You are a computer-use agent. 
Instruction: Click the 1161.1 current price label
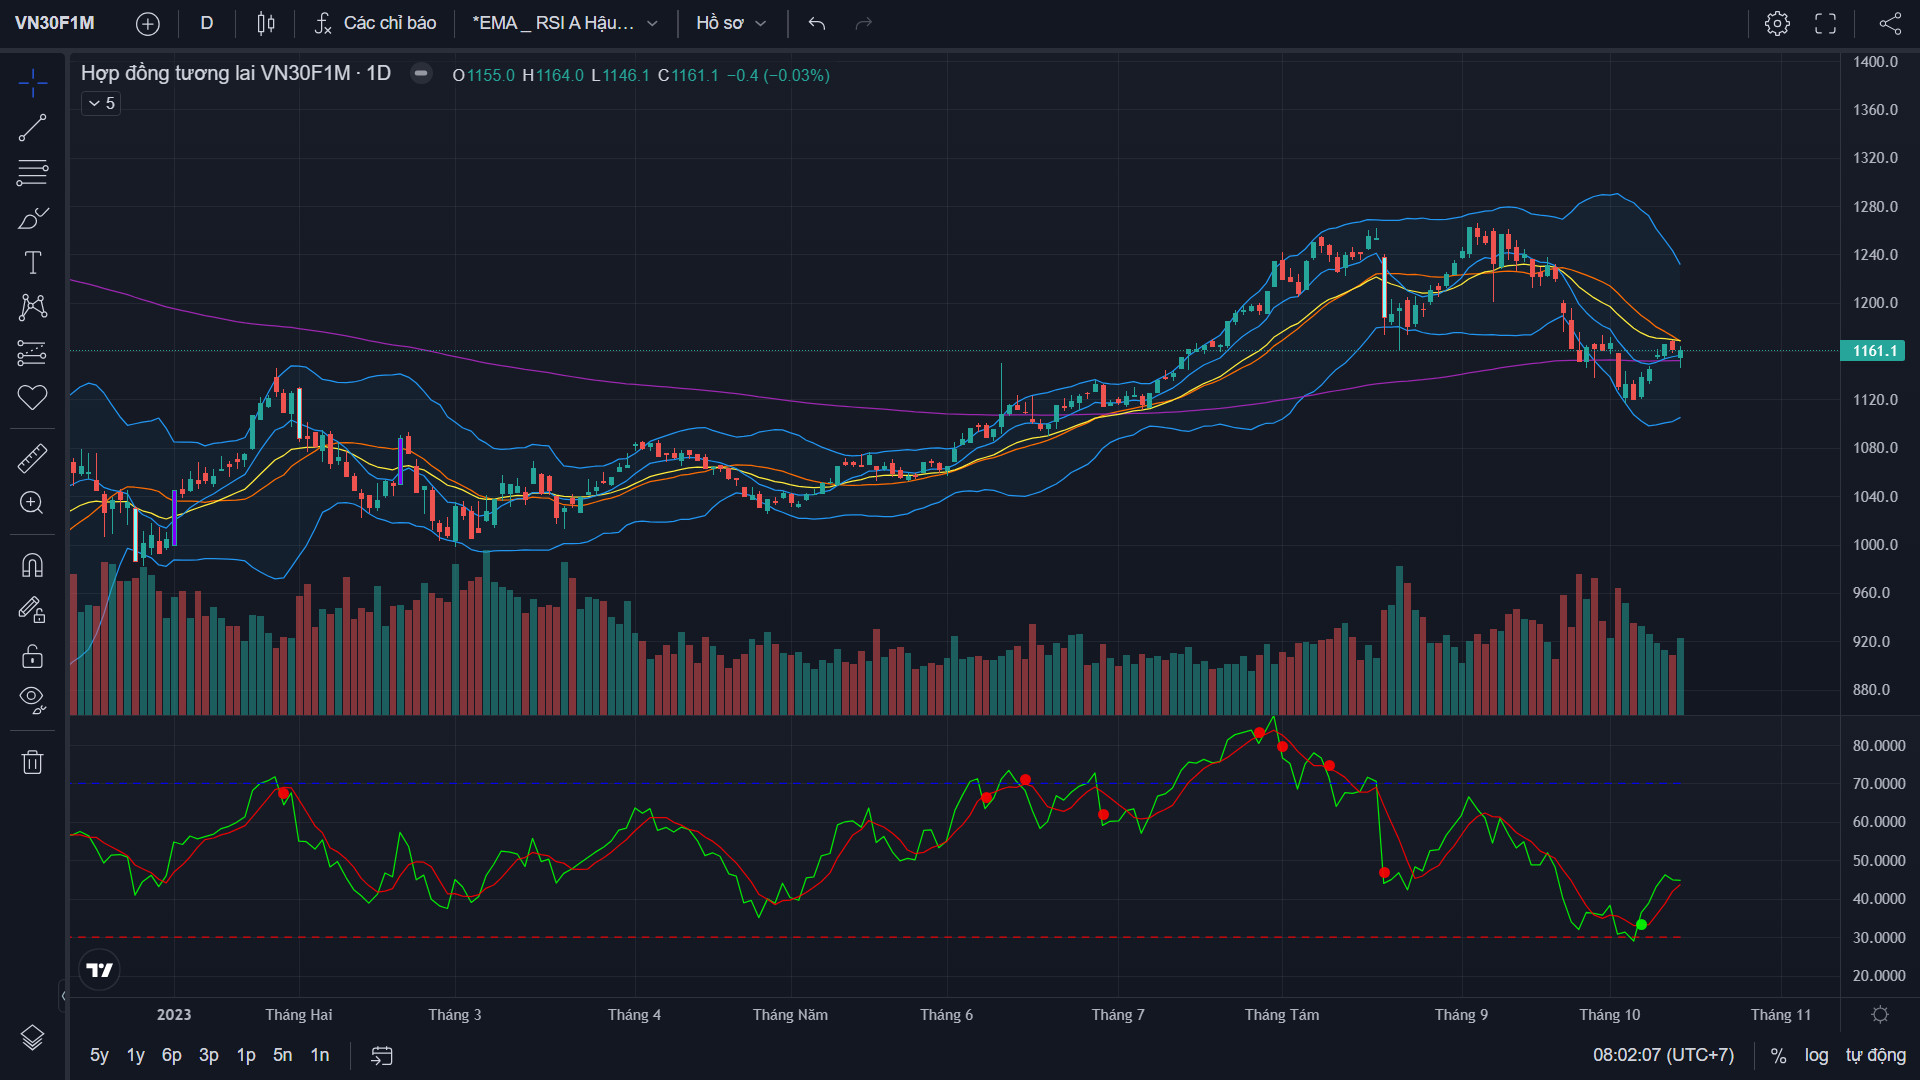1873,351
